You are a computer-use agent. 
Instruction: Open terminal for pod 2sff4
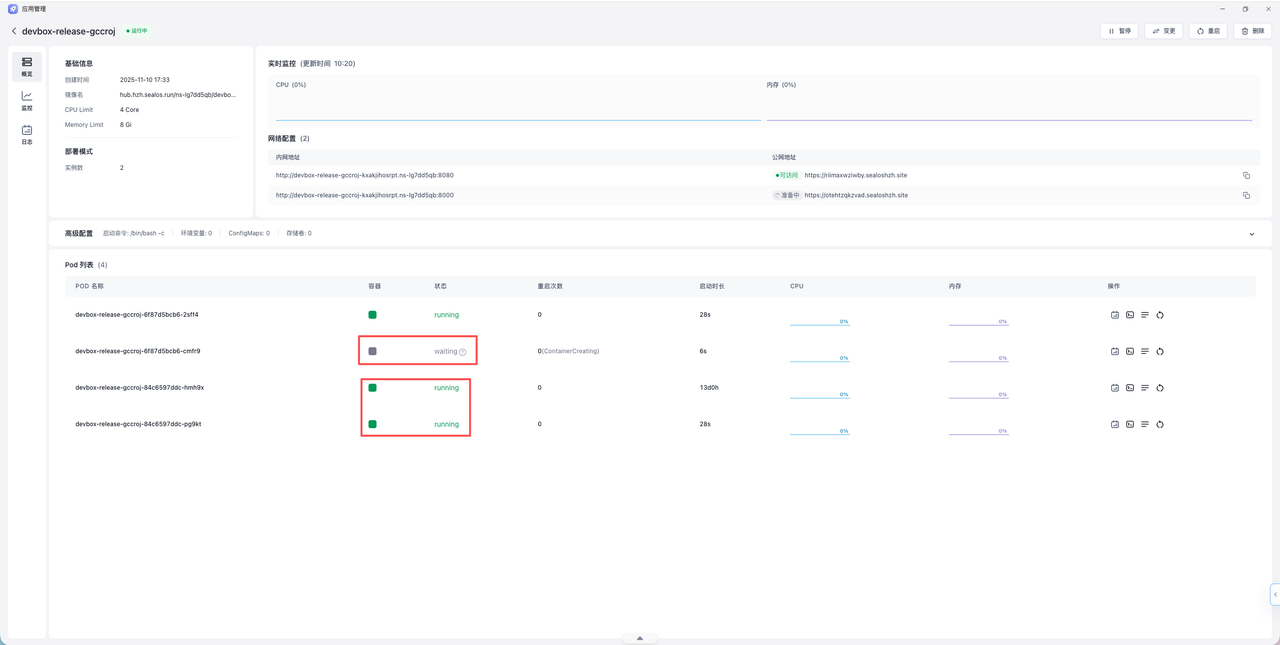[x=1130, y=315]
